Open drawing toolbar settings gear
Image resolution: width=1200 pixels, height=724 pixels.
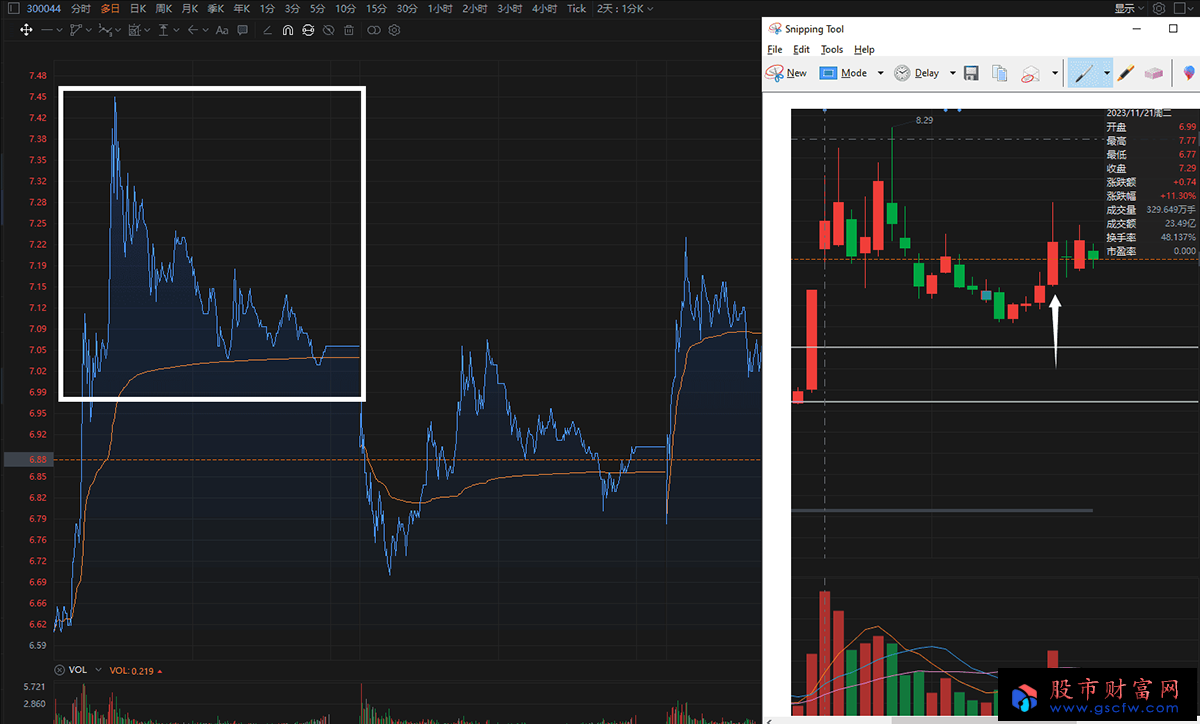(x=394, y=30)
